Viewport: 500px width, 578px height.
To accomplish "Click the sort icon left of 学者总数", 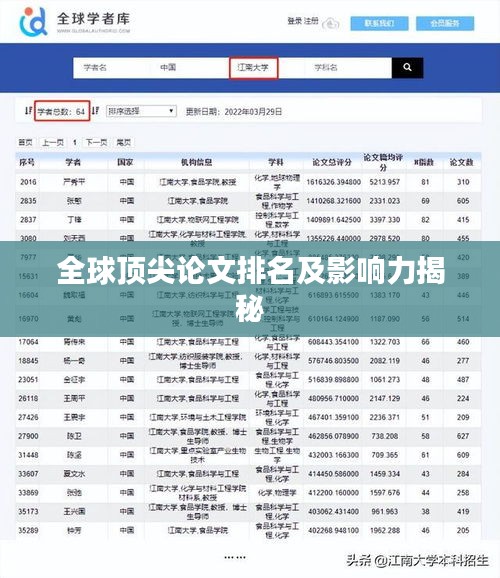I will pos(29,110).
